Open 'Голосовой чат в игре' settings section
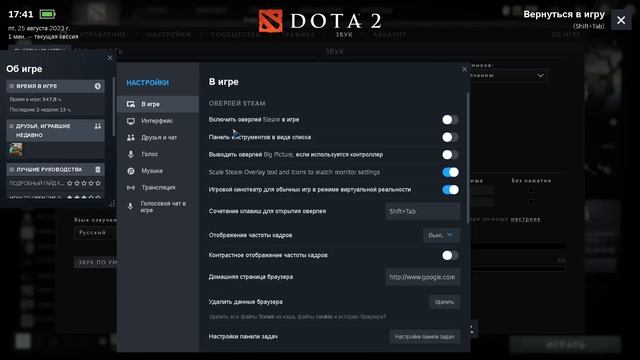 [158, 207]
